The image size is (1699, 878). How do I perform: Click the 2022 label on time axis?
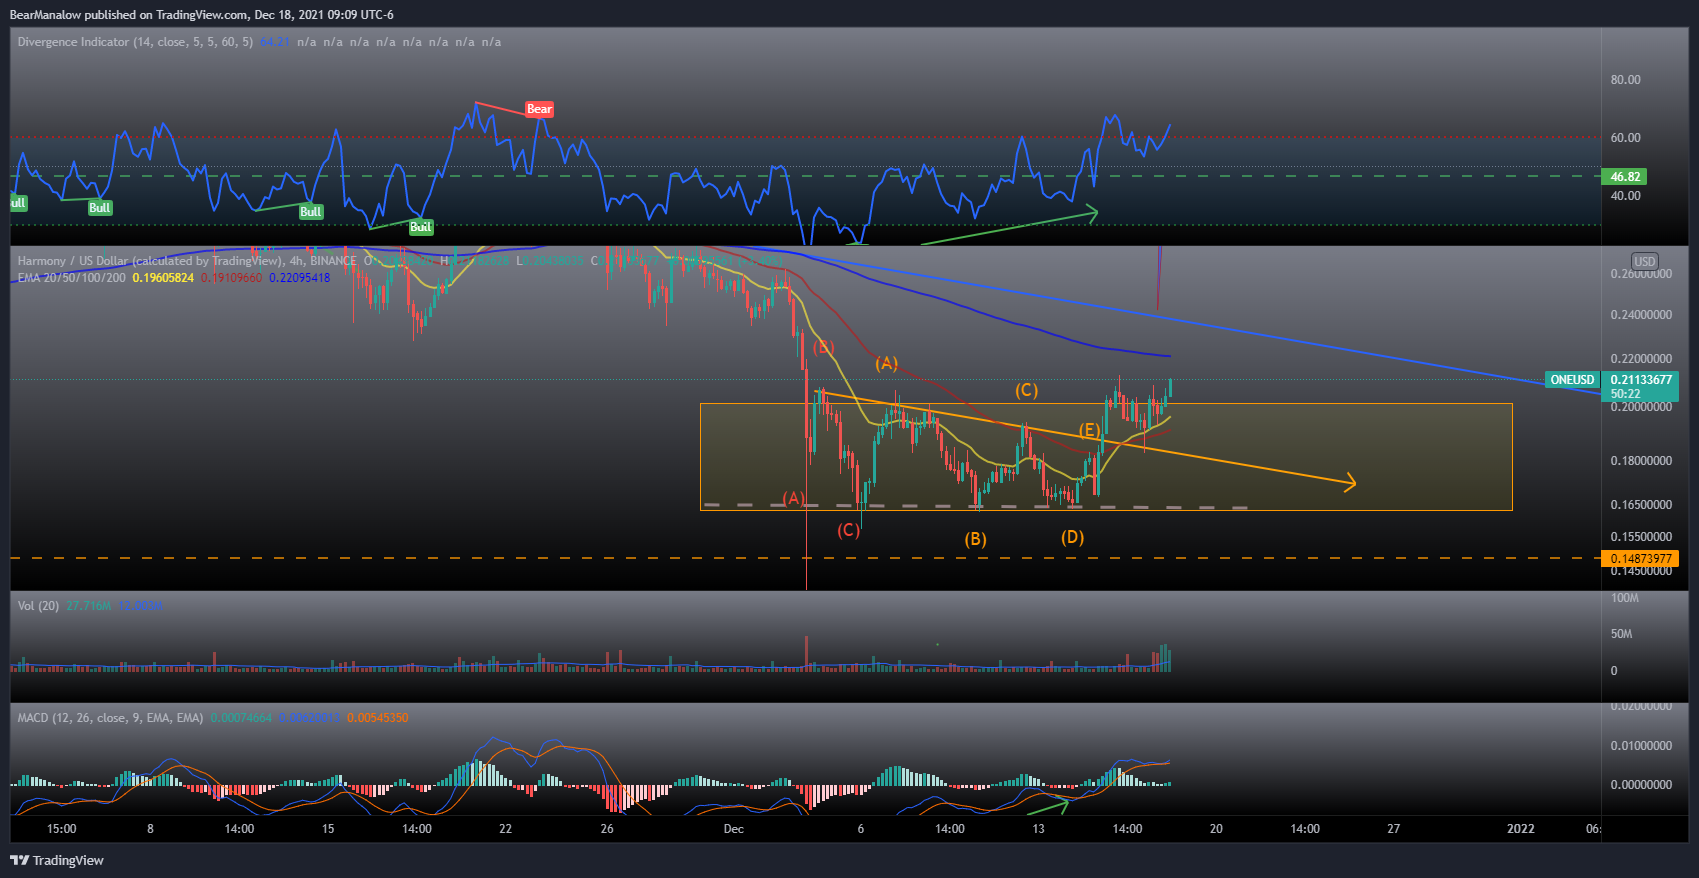tap(1520, 829)
